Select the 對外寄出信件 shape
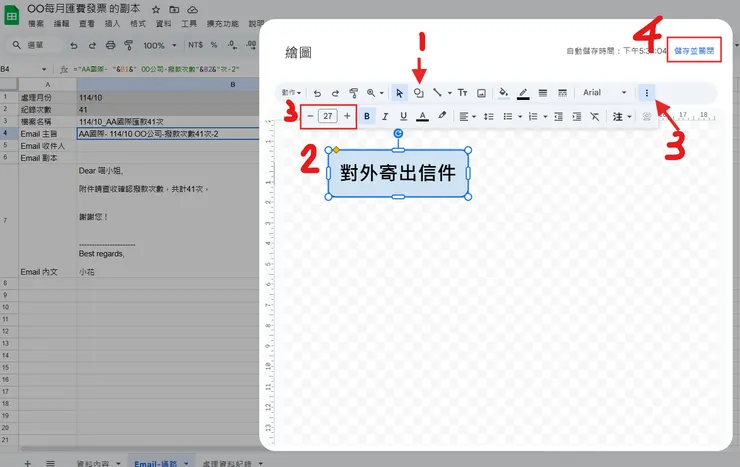Viewport: 740px width, 467px height. (x=398, y=173)
